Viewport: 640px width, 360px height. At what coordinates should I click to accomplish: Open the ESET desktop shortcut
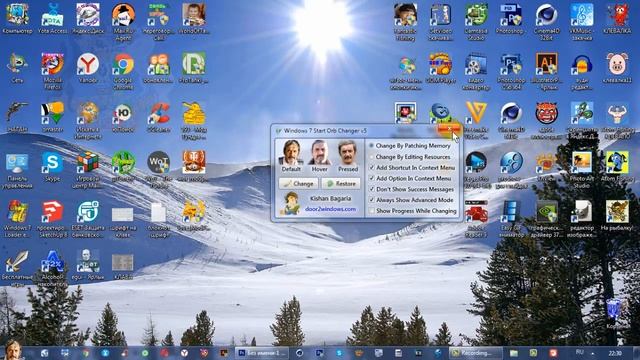coord(88,219)
